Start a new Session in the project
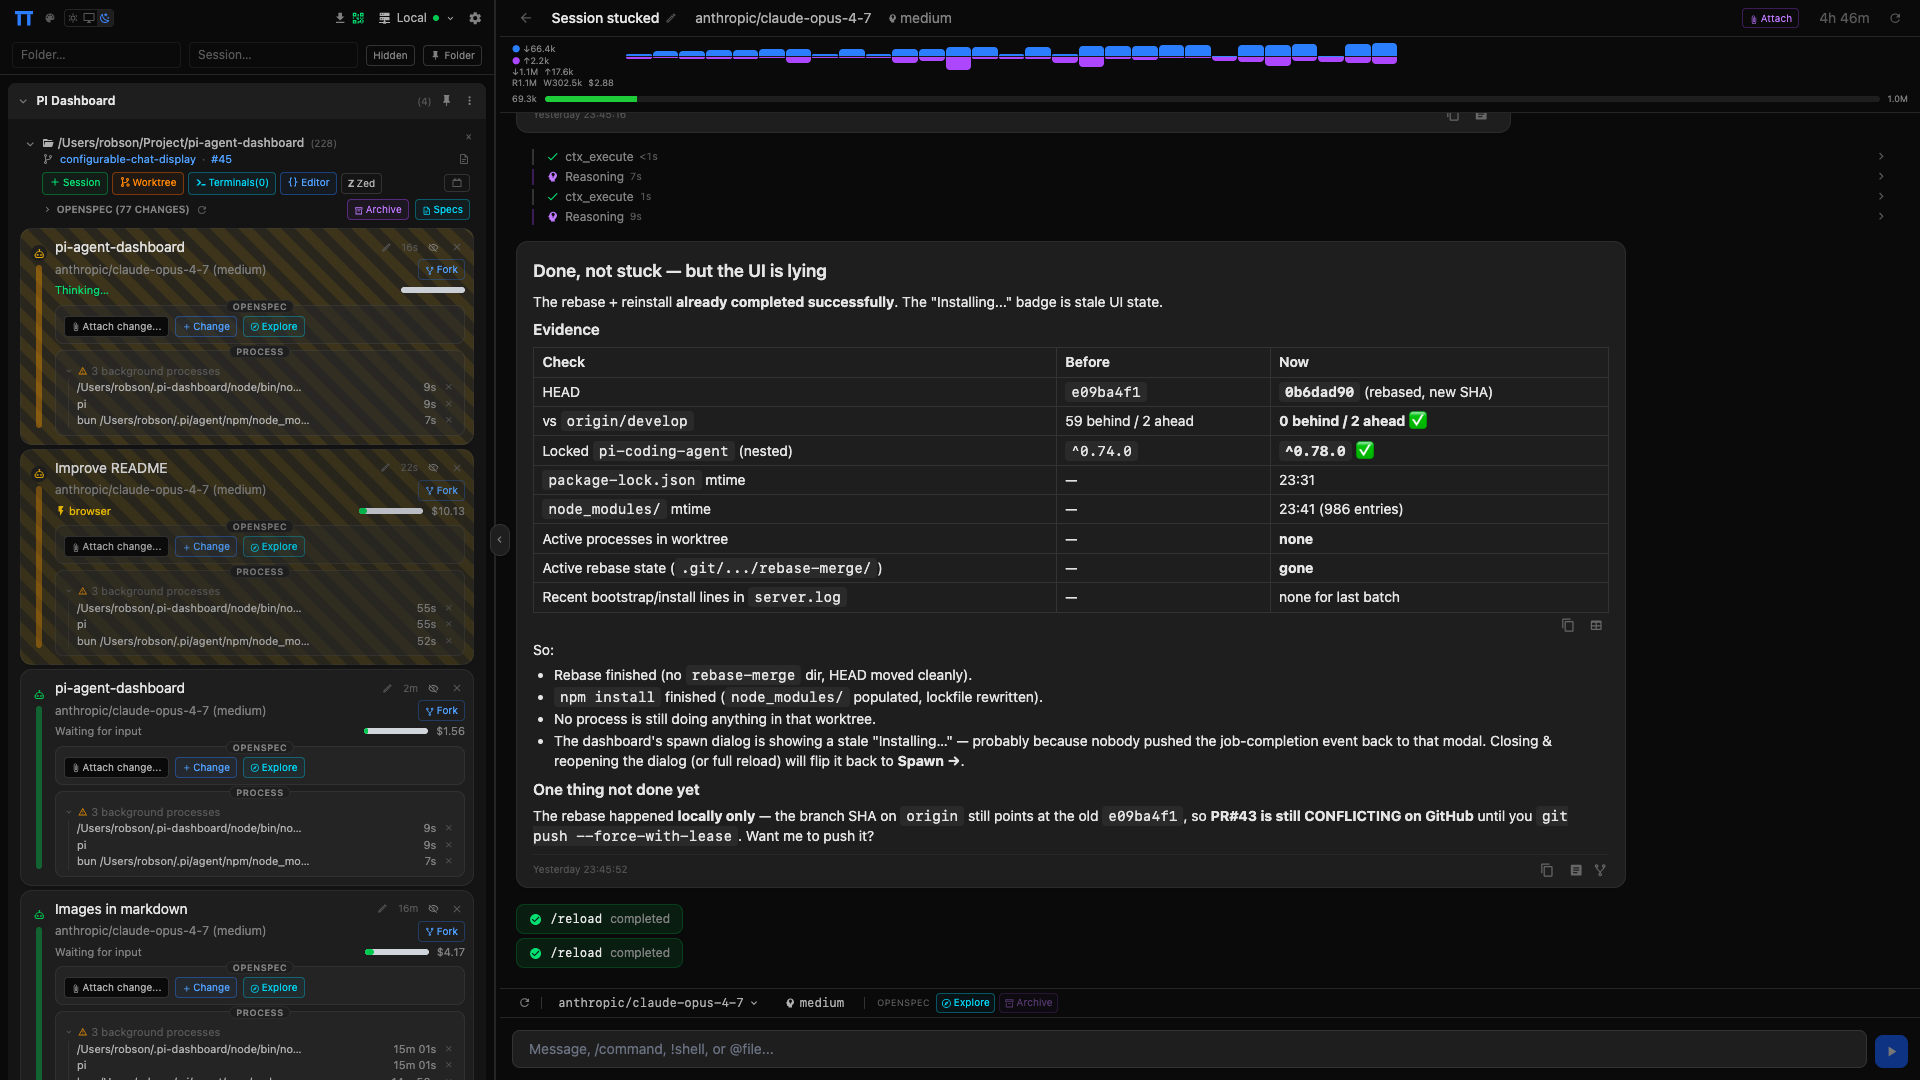Image resolution: width=1920 pixels, height=1080 pixels. (75, 183)
